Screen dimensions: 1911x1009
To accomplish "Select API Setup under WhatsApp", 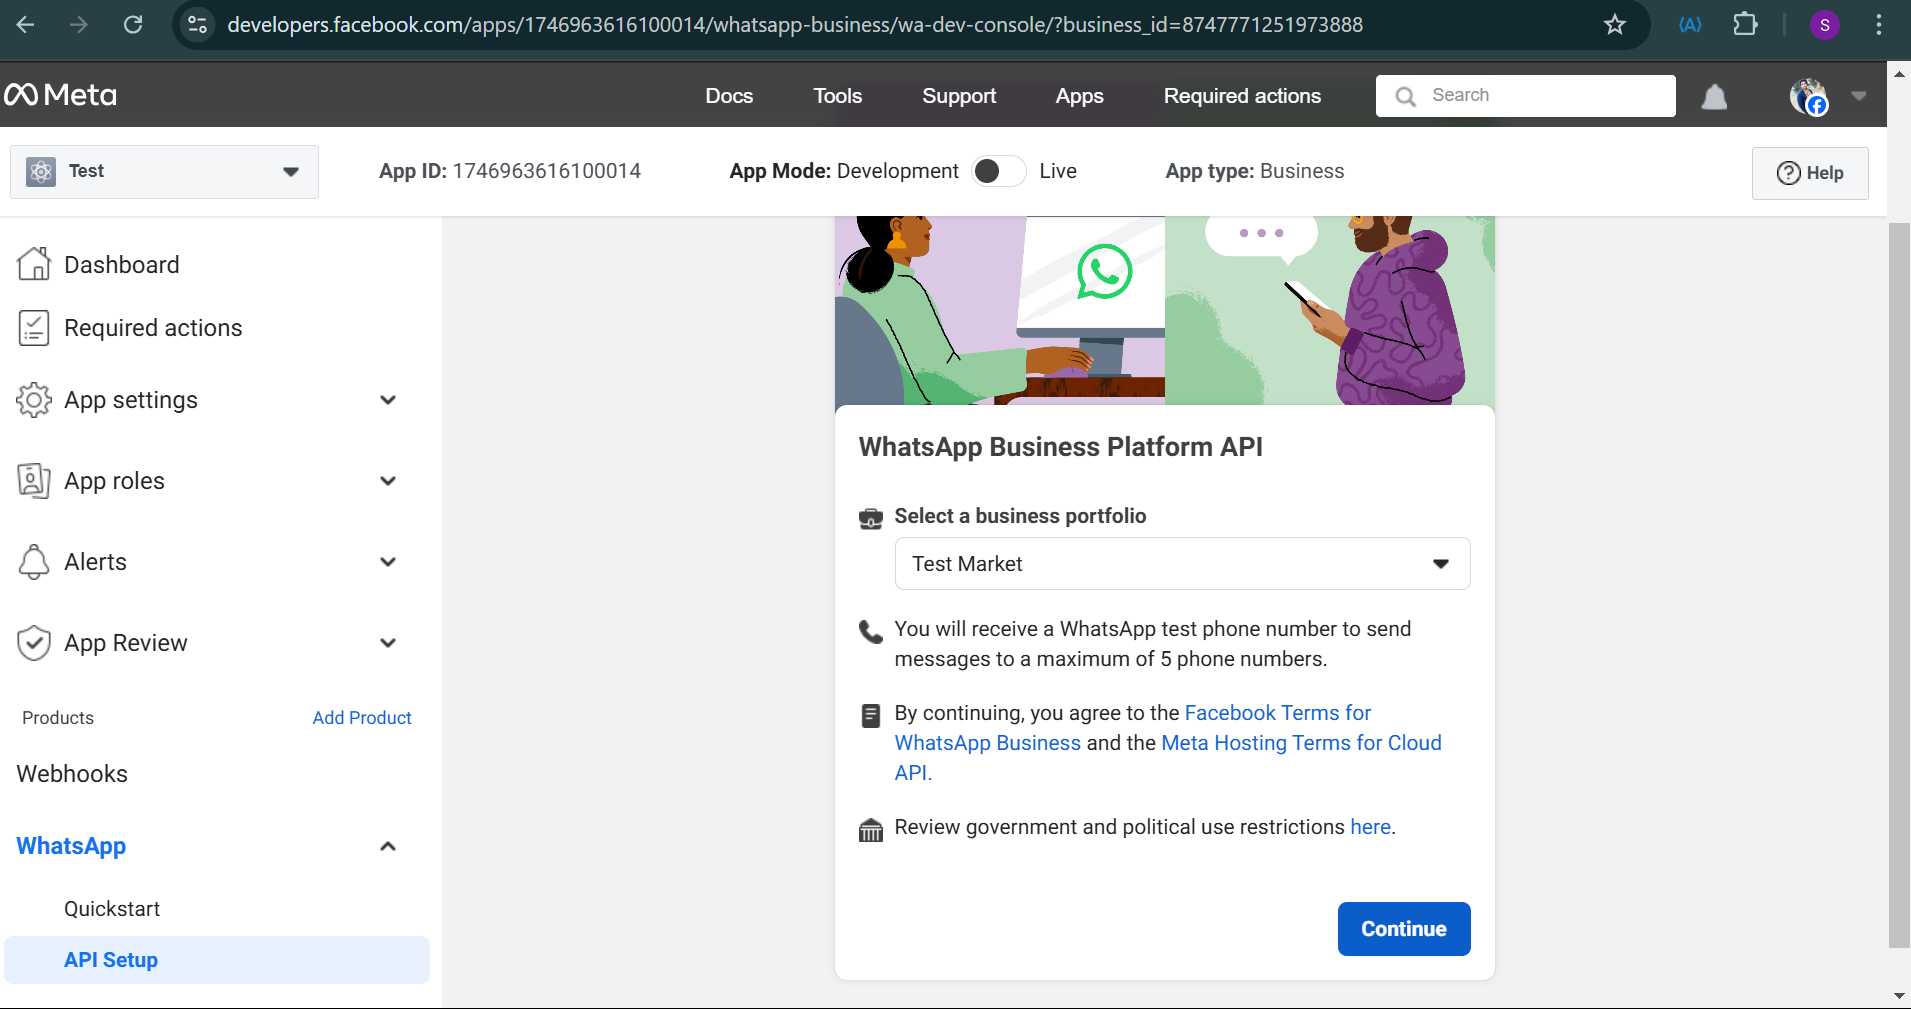I will click(x=111, y=959).
